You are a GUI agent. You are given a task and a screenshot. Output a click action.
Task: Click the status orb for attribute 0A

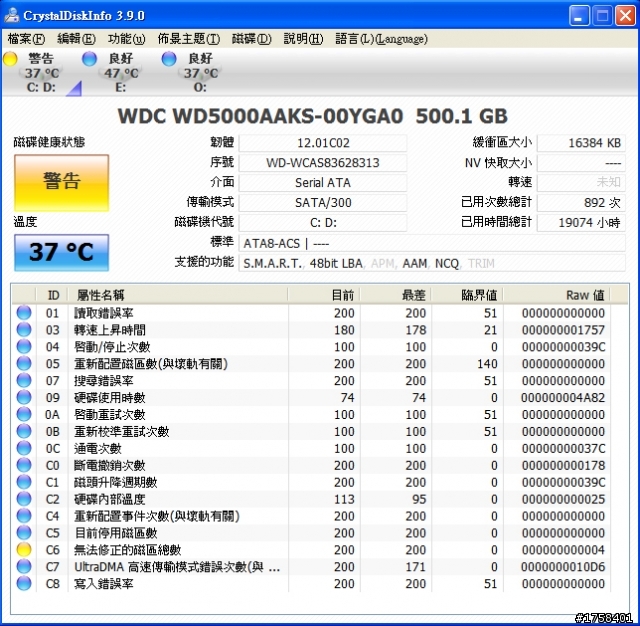coord(24,414)
